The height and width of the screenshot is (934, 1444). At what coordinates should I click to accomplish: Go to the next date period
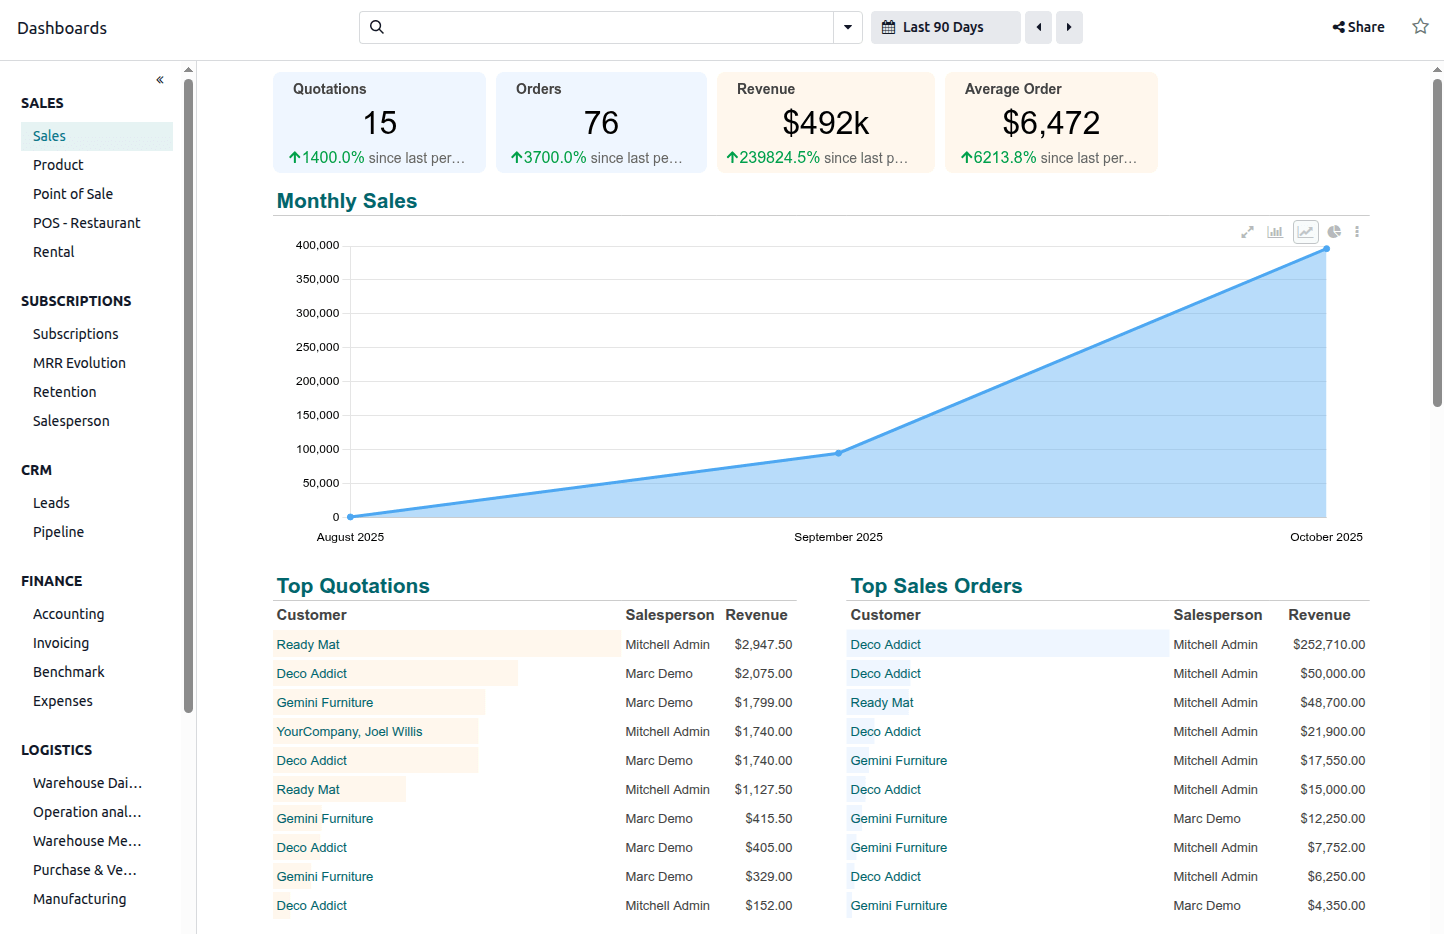tap(1069, 27)
